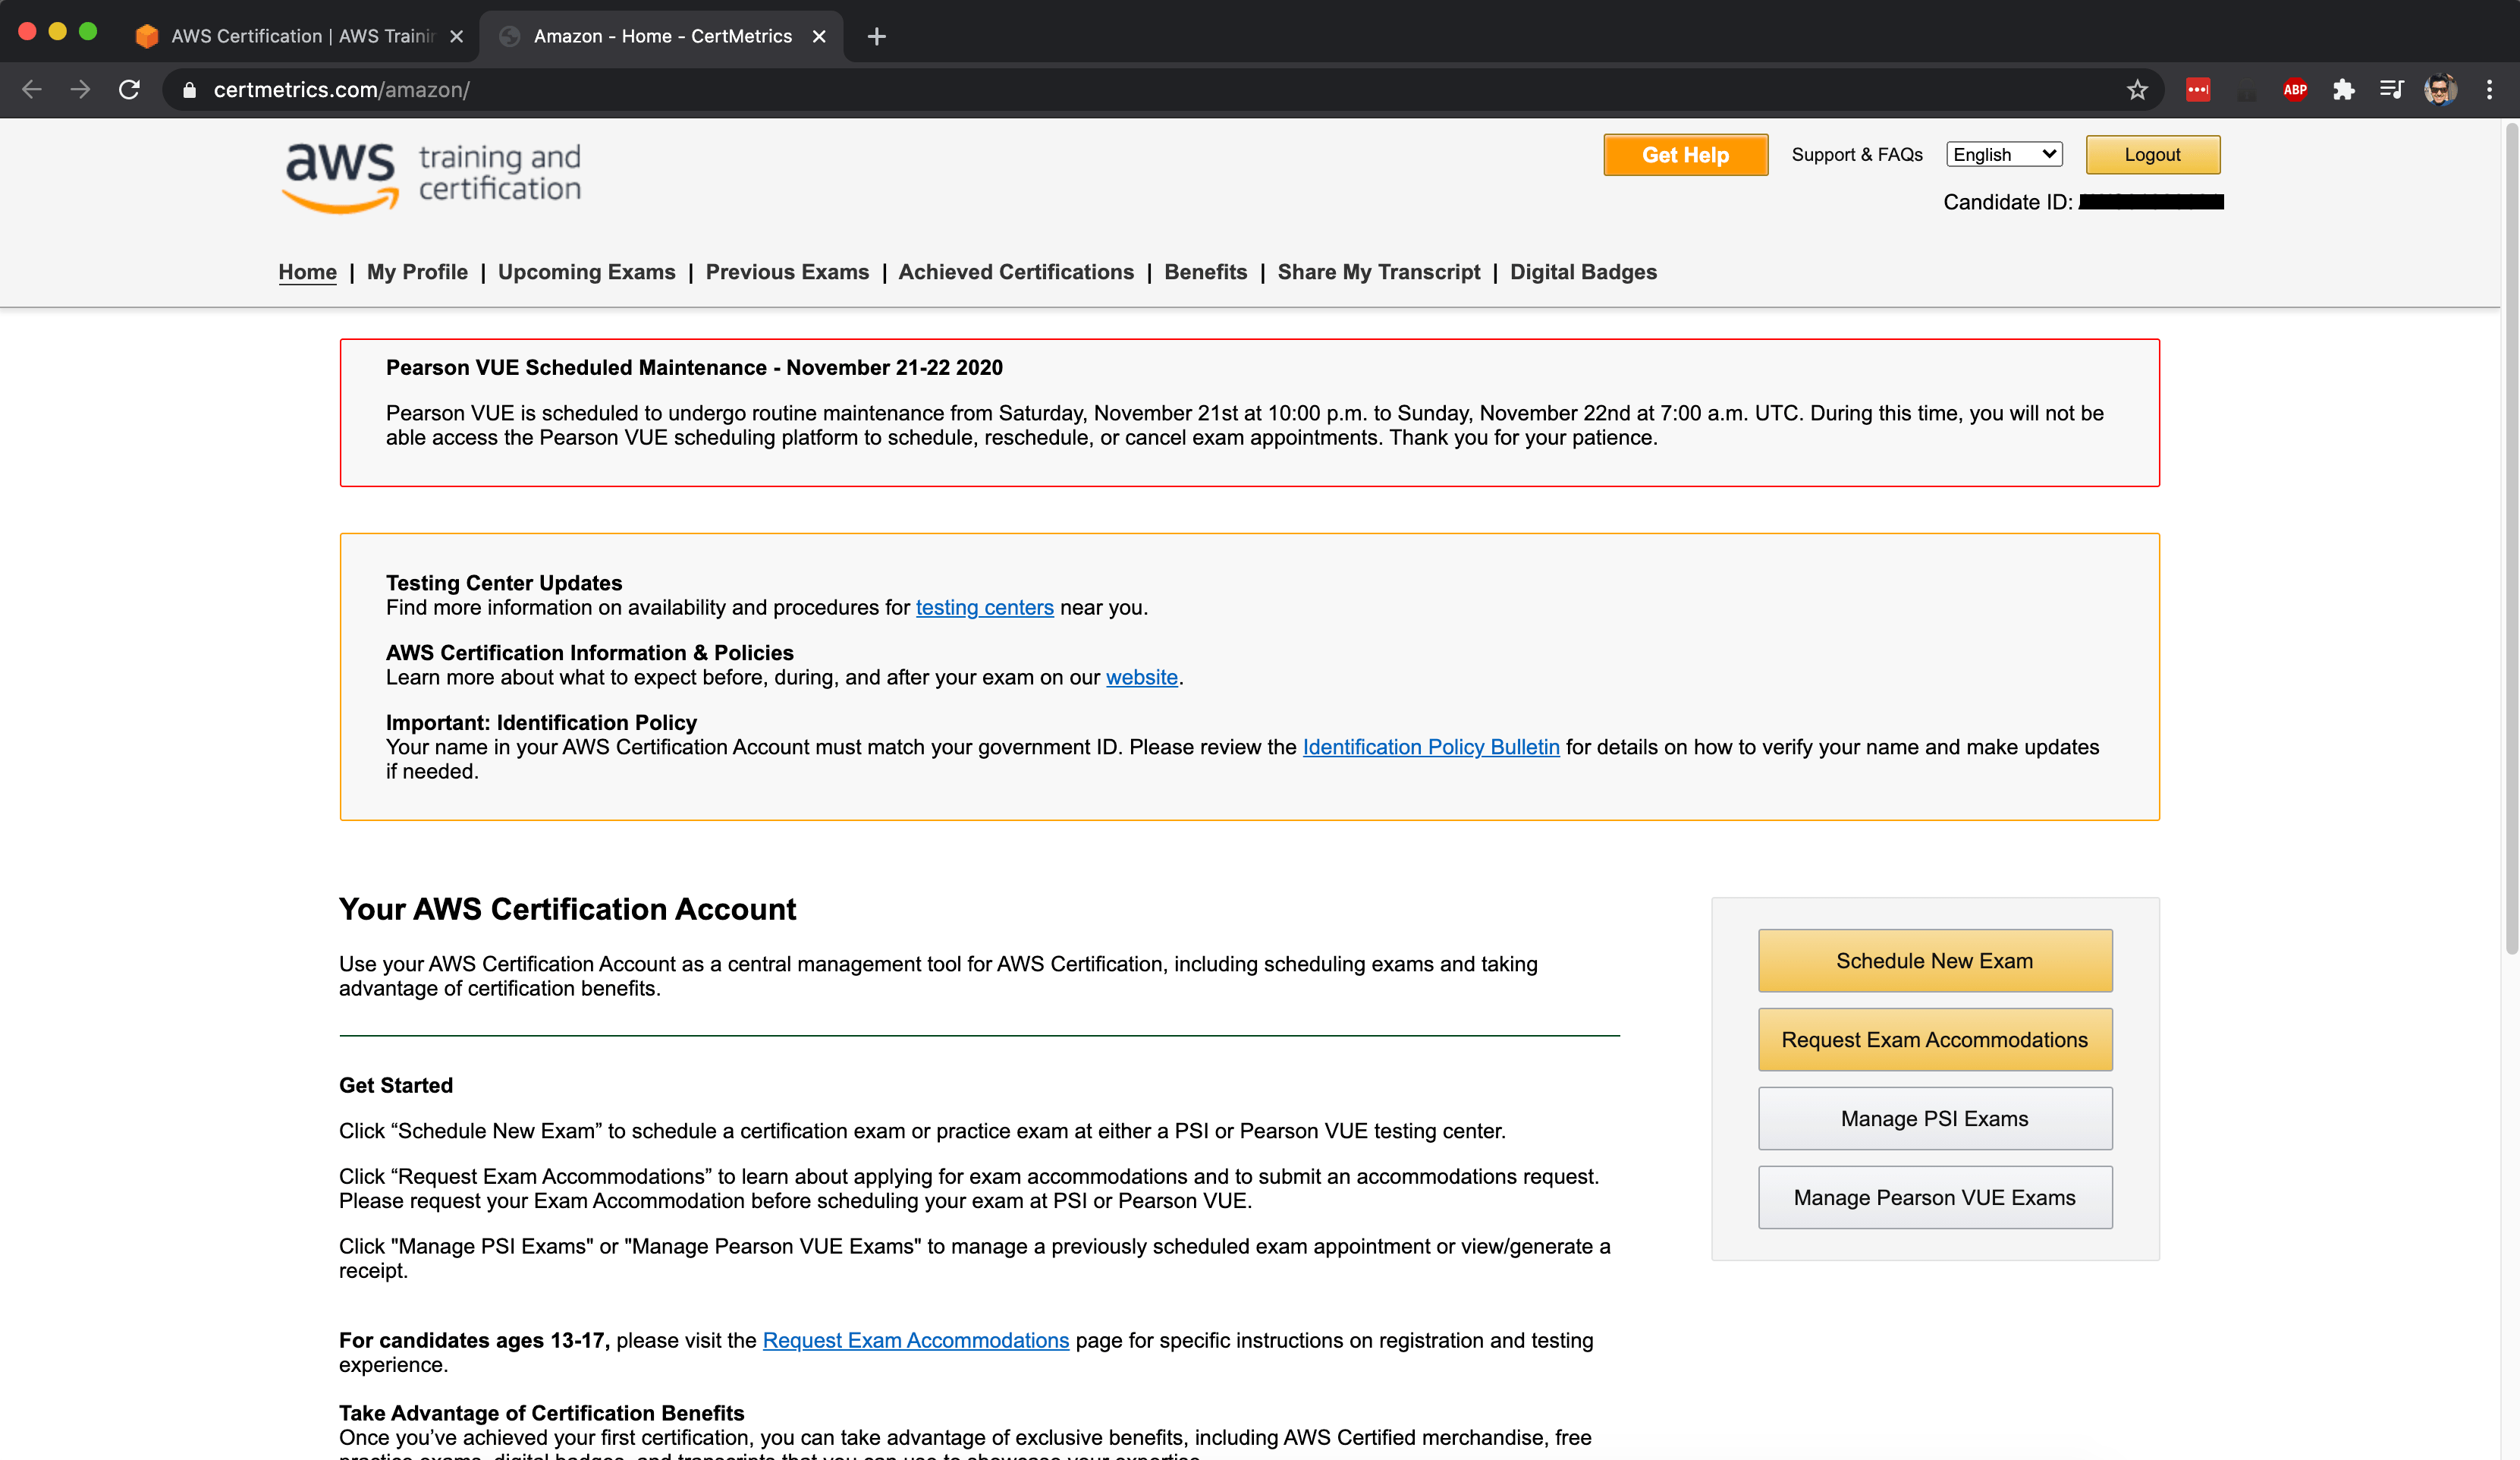Screen dimensions: 2520x1460
Task: Click Request Exam Accommodations button
Action: 1935,1040
